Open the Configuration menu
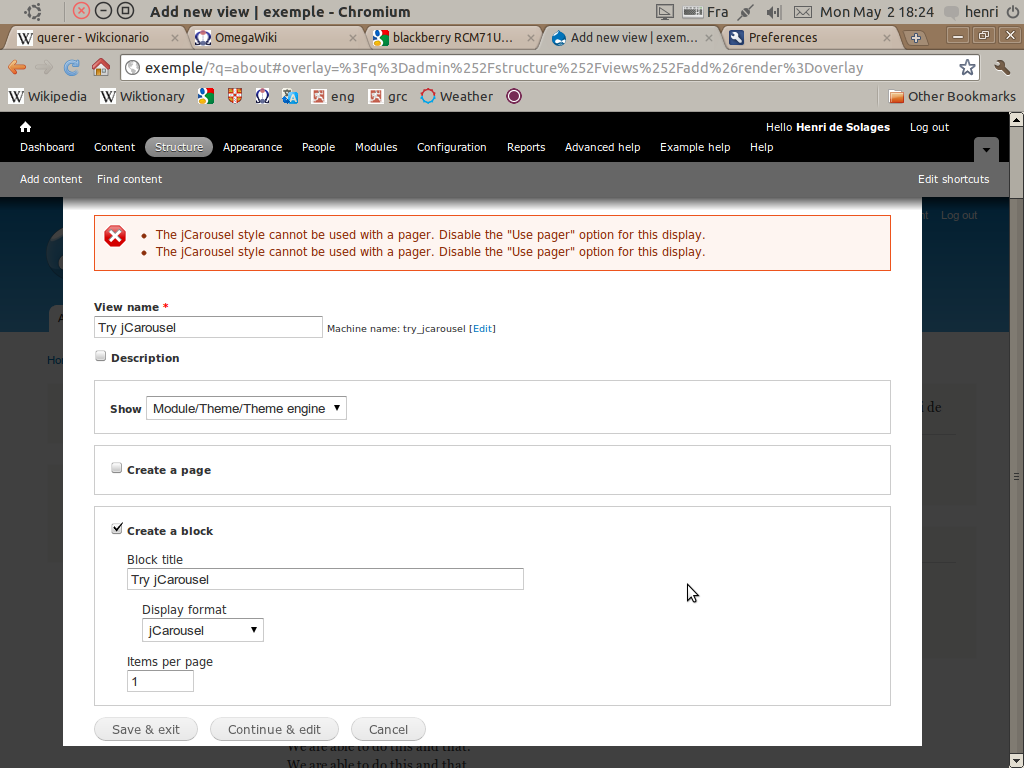This screenshot has height=768, width=1024. click(452, 147)
